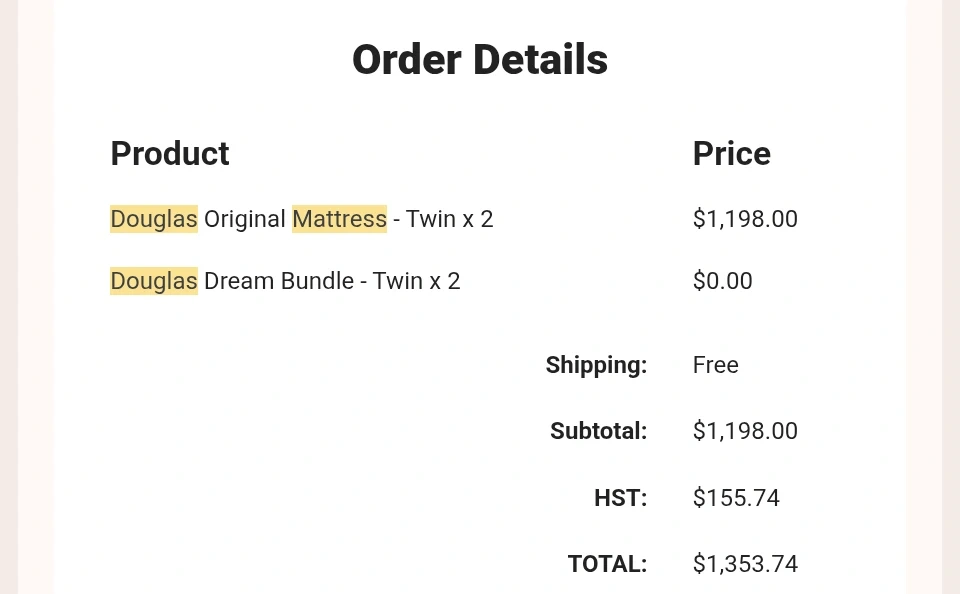Click the Free shipping value
960x594 pixels.
(715, 365)
